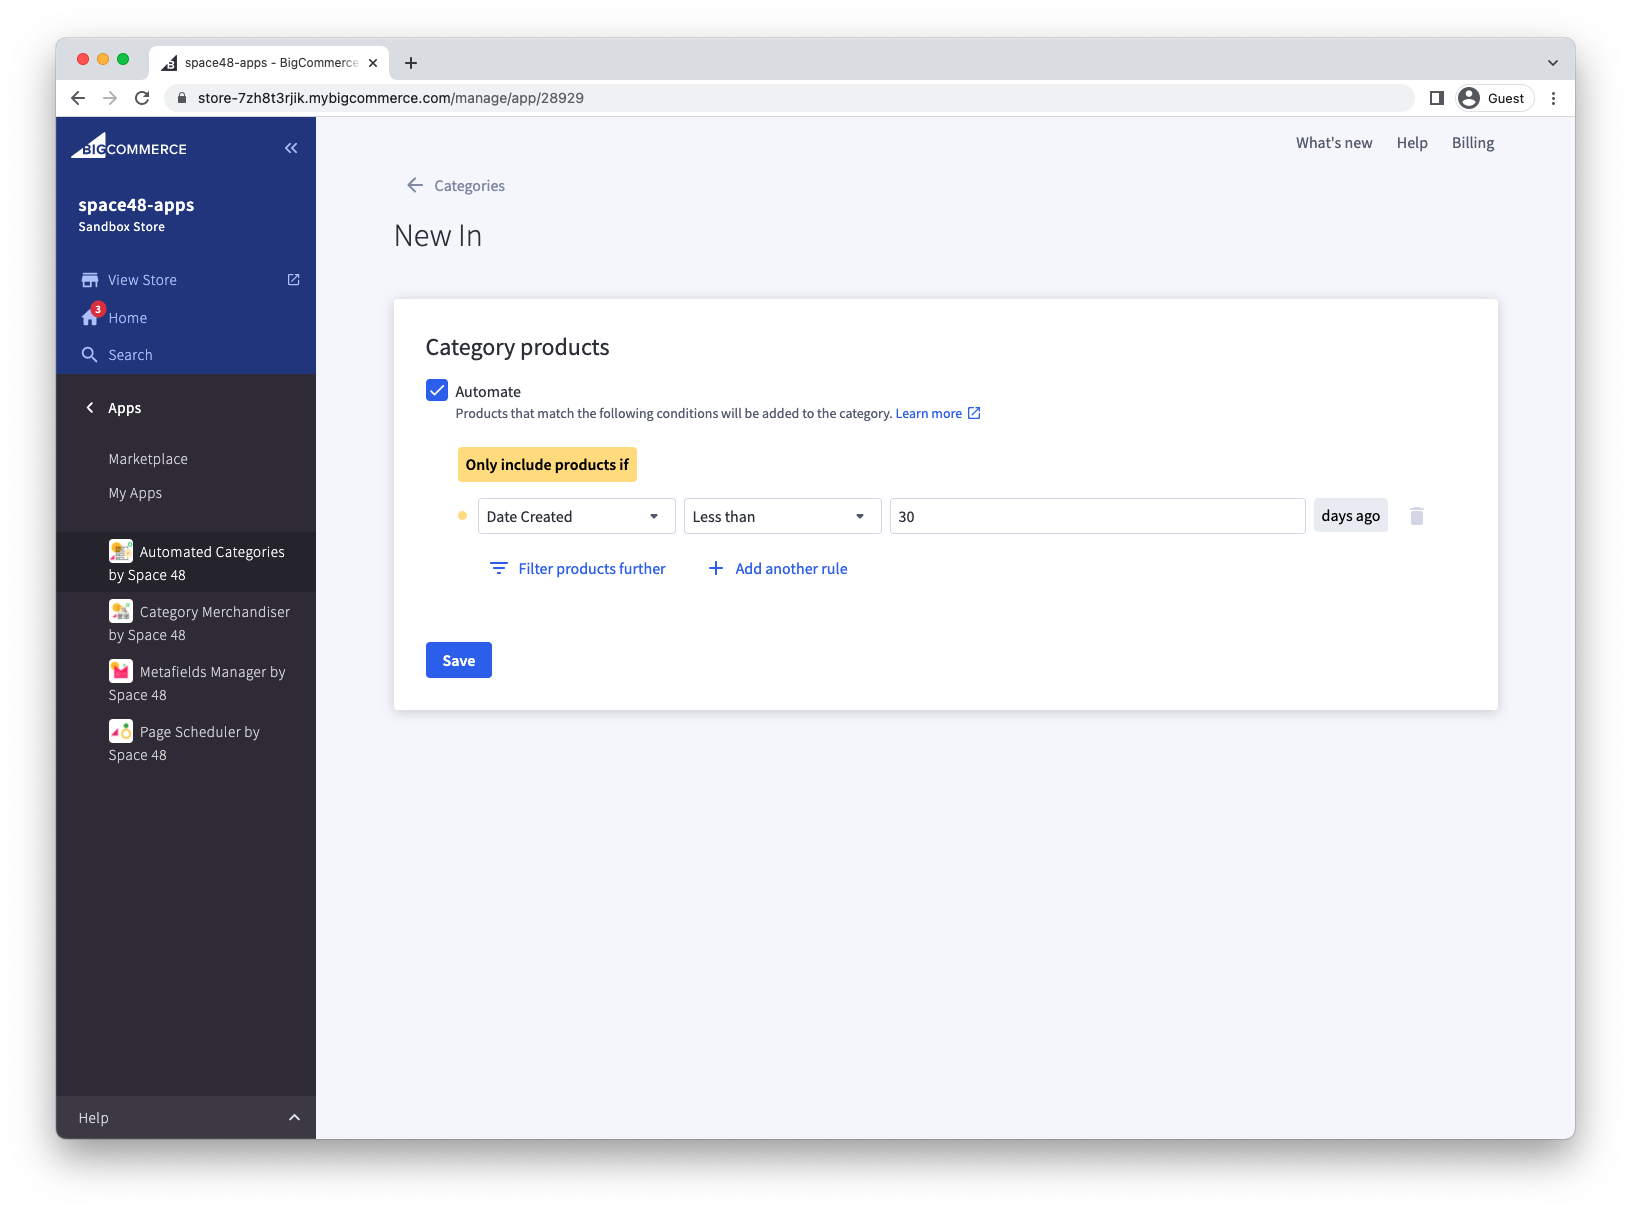Open Marketplace in the Apps menu
Viewport: 1631px width, 1213px height.
point(148,459)
